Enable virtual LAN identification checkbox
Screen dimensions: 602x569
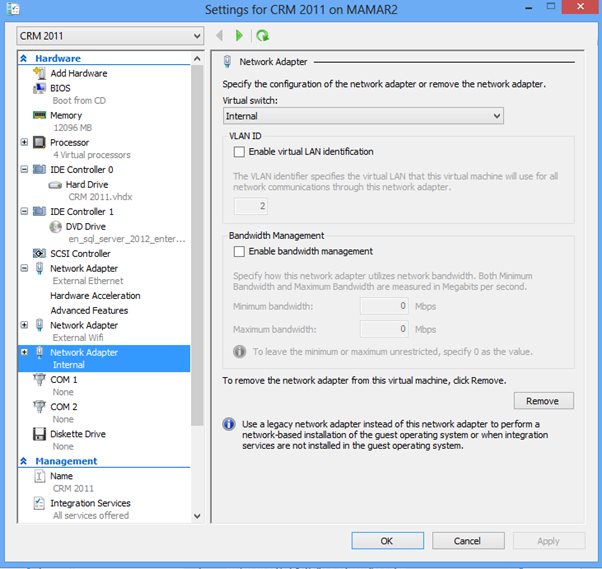click(x=239, y=152)
